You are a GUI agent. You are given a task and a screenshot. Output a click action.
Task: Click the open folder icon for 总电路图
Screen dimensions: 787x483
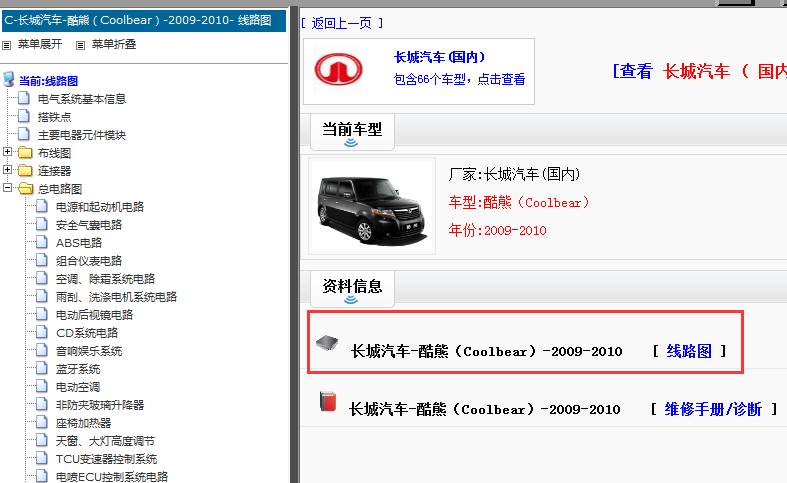coord(26,189)
